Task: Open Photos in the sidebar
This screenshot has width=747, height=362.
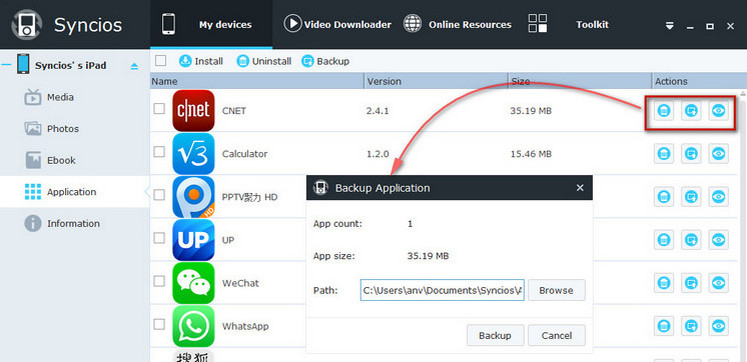Action: coord(75,129)
